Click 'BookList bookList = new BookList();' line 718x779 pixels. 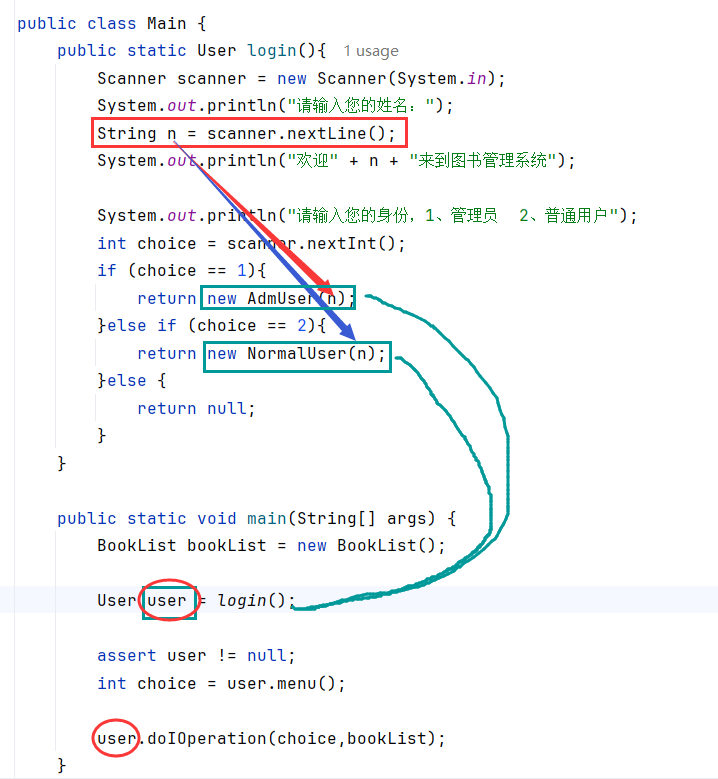pyautogui.click(x=271, y=545)
